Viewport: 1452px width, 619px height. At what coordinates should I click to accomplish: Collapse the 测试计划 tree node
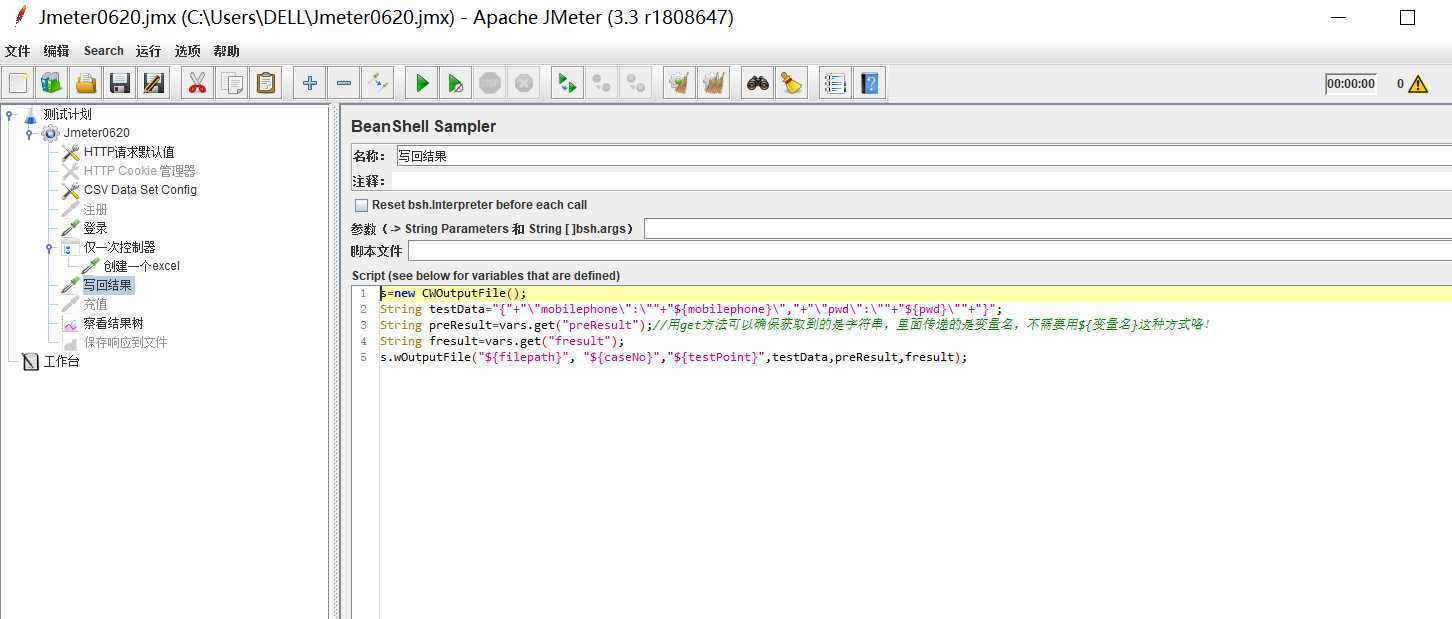point(9,115)
